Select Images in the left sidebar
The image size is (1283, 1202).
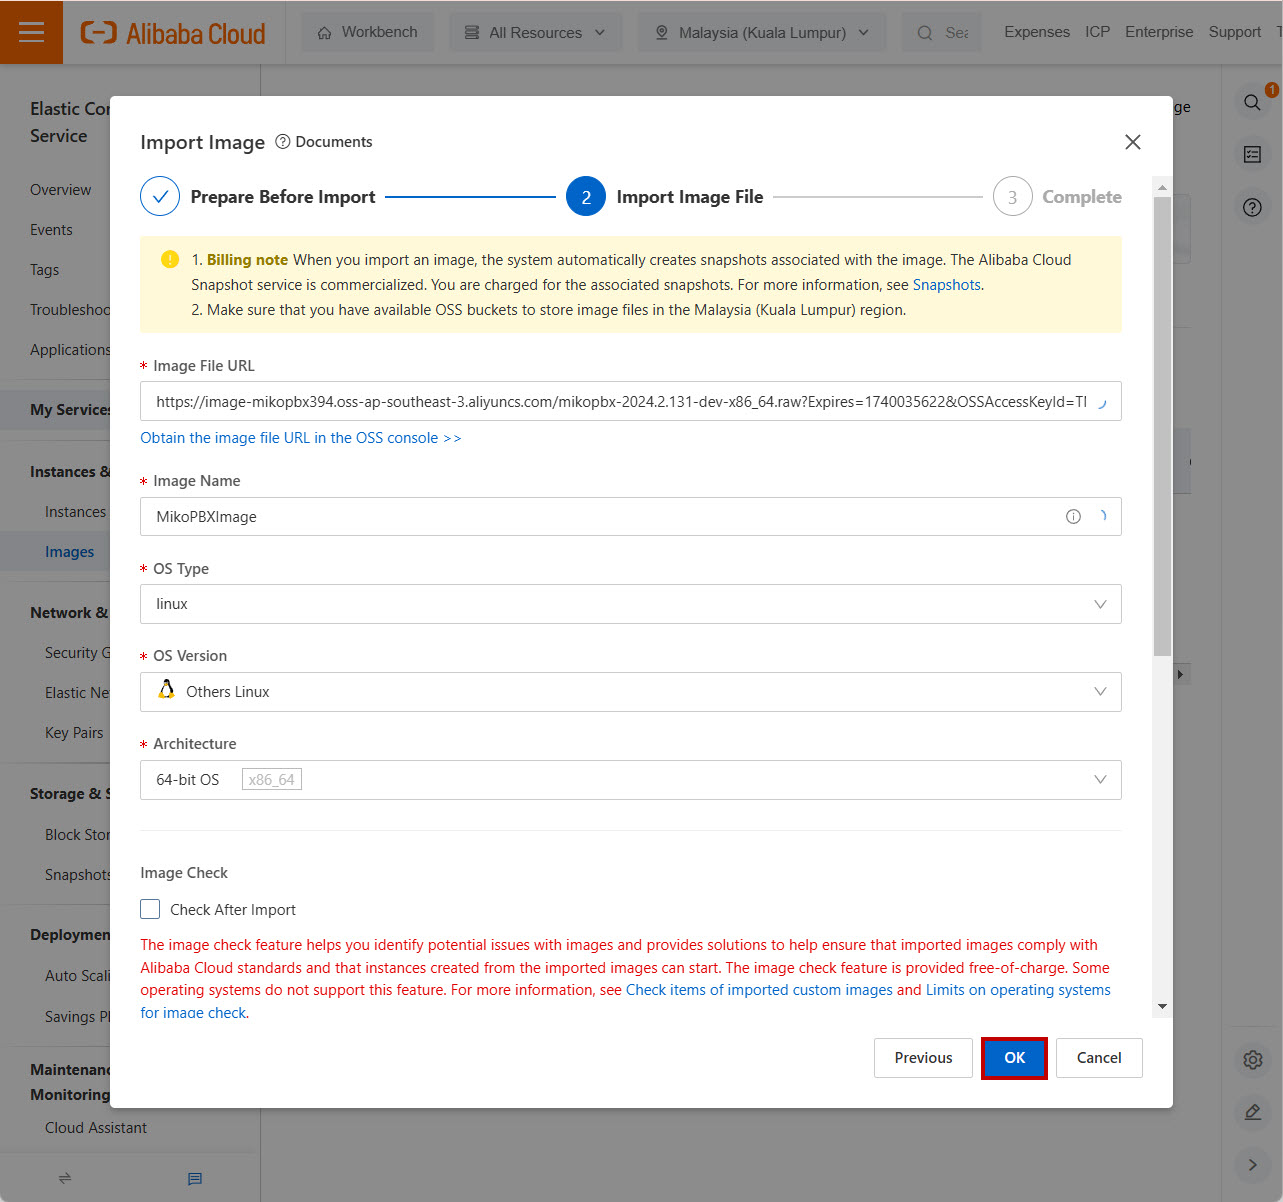pyautogui.click(x=69, y=552)
